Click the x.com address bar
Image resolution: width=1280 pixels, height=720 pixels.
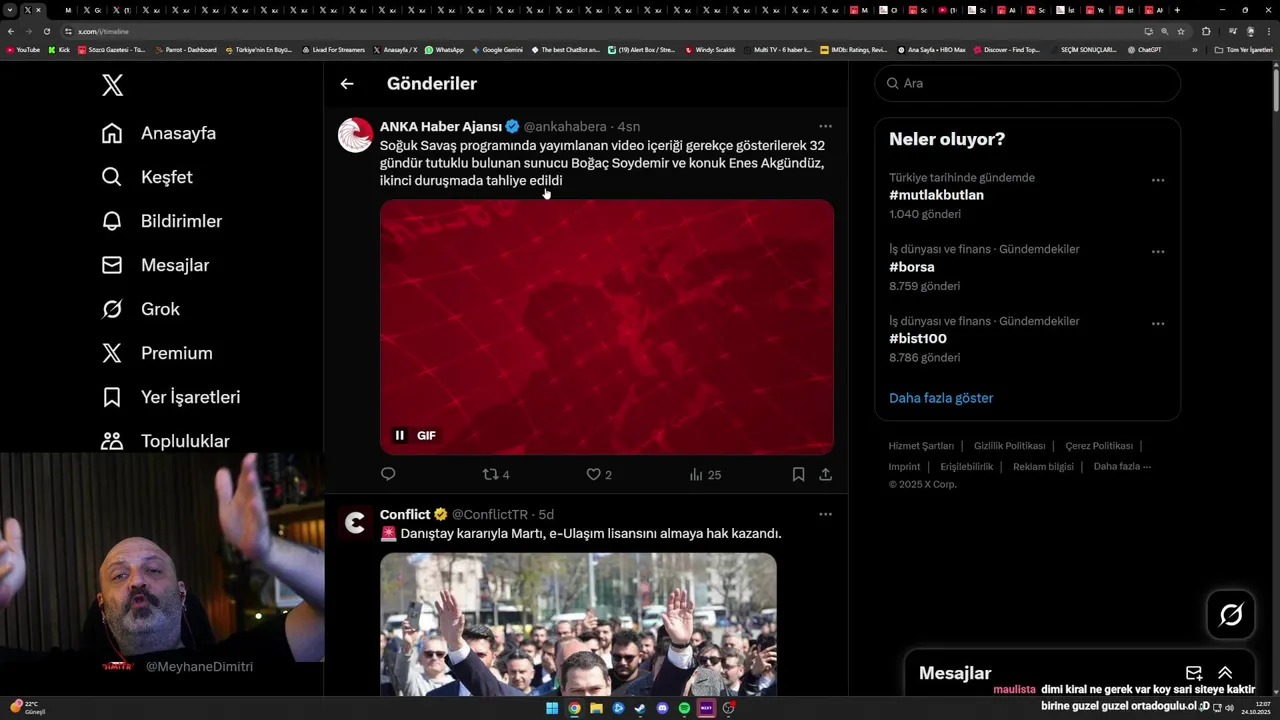[600, 31]
